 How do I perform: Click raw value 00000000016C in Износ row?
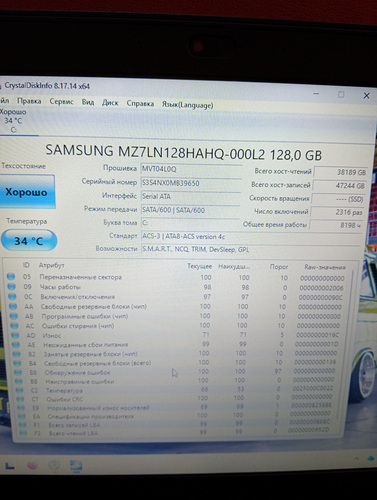pyautogui.click(x=317, y=335)
